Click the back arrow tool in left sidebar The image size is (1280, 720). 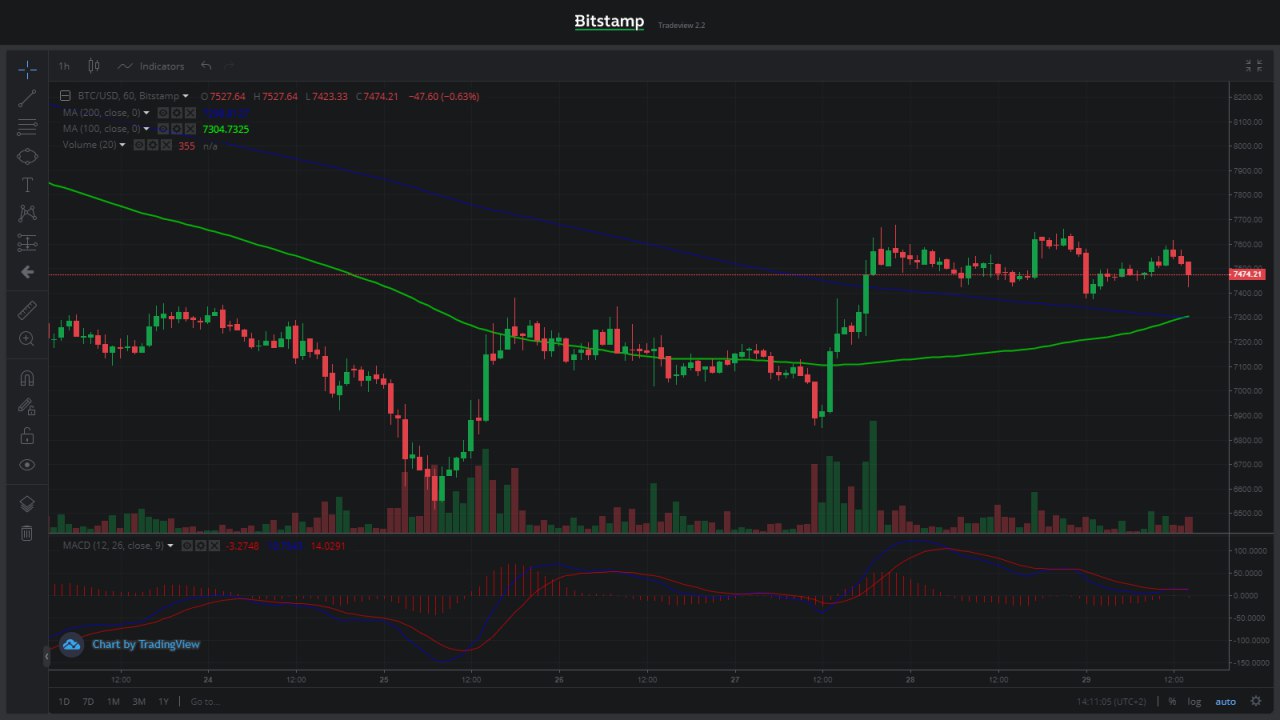[x=27, y=272]
